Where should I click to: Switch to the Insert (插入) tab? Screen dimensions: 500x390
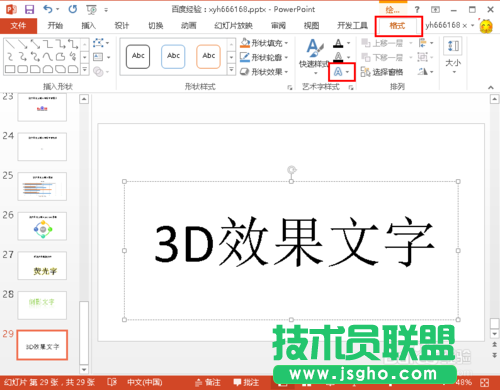[88, 26]
